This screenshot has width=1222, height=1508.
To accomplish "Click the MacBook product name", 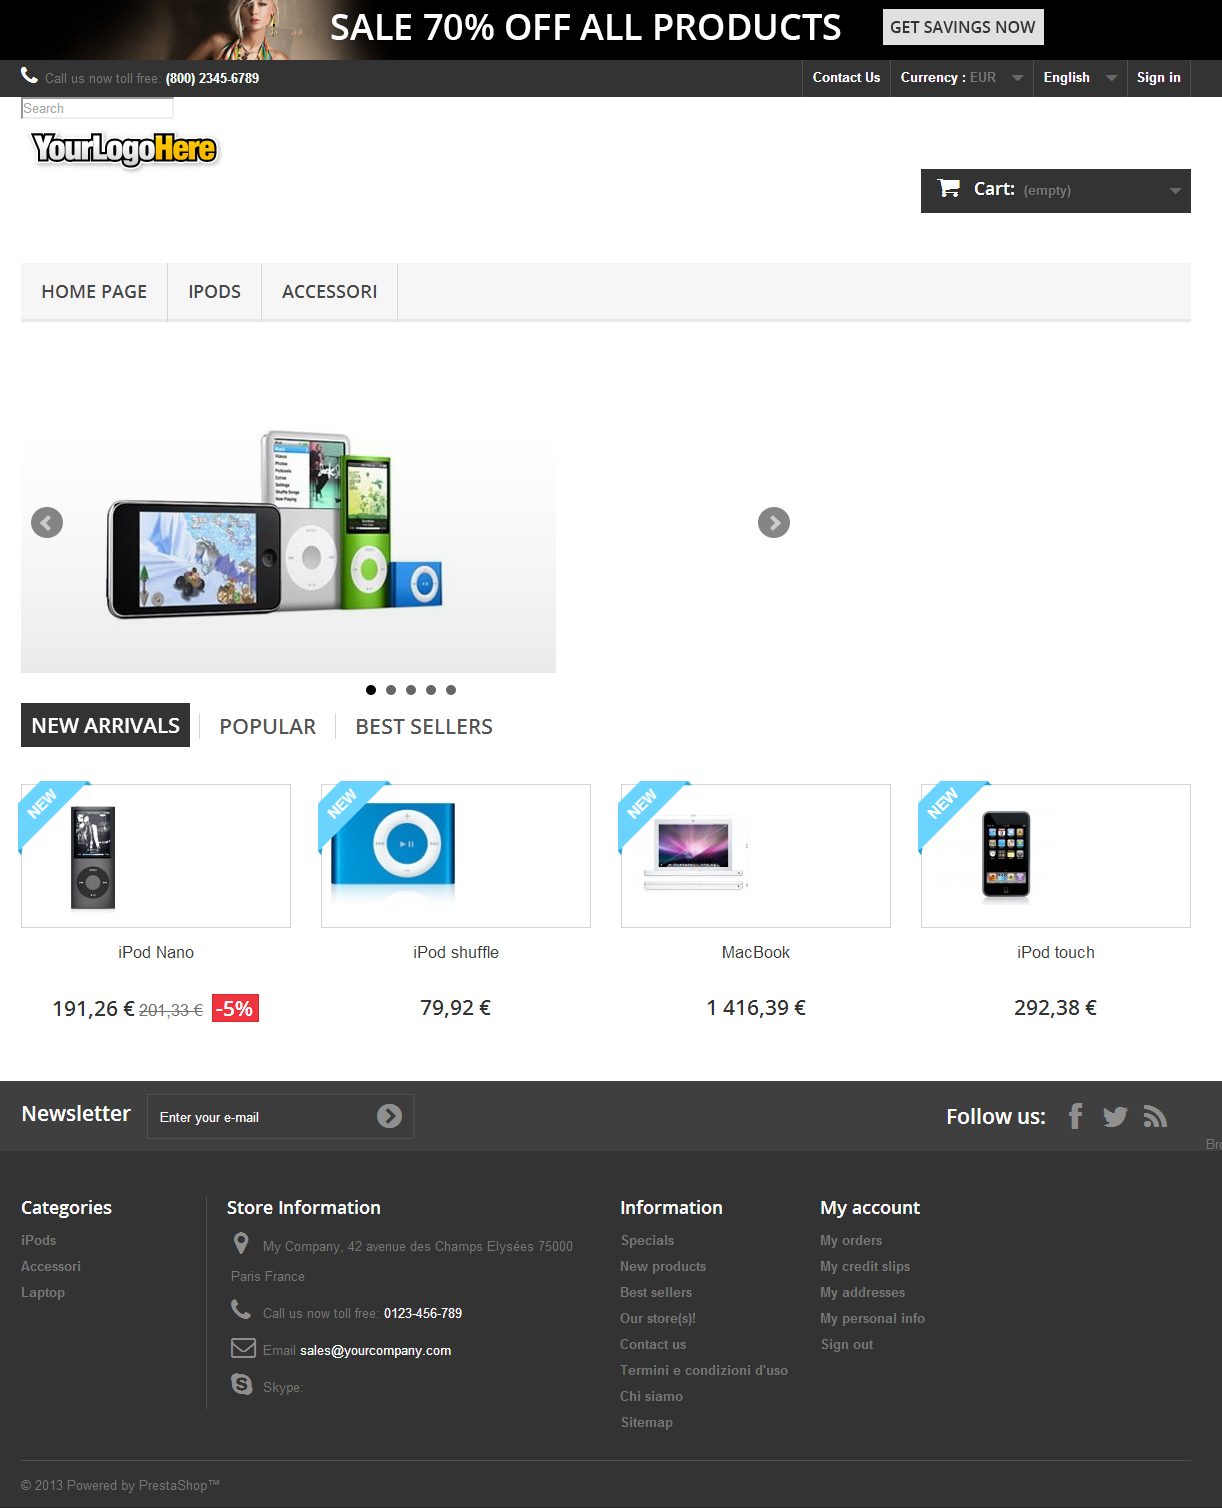I will [756, 953].
